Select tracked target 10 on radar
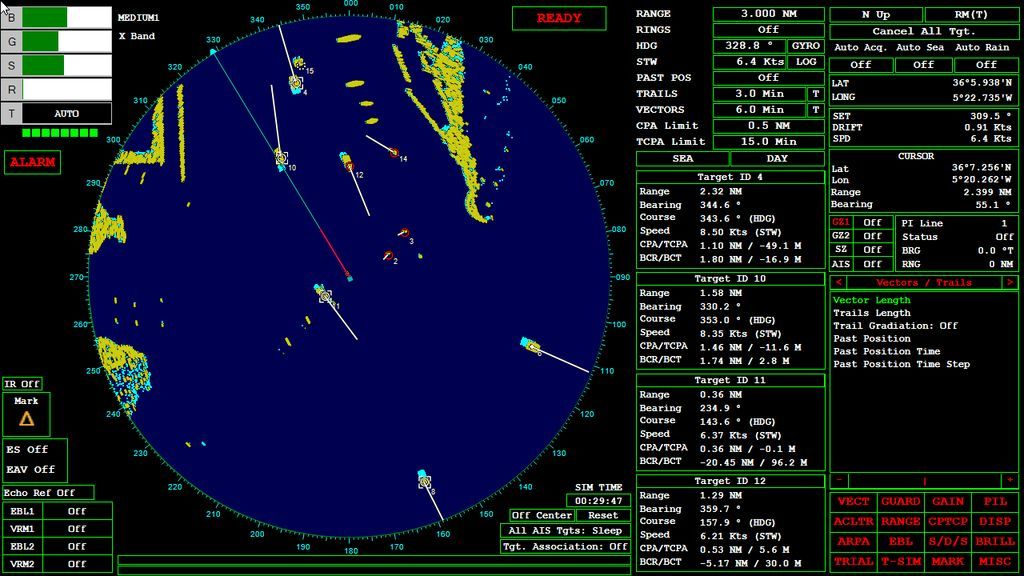 [281, 157]
